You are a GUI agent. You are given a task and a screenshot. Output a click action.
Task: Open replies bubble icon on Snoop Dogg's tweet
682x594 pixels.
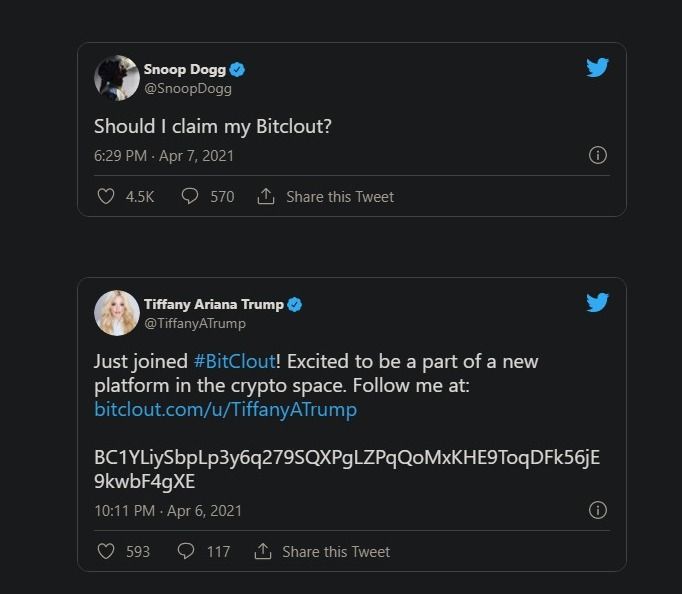pyautogui.click(x=190, y=197)
